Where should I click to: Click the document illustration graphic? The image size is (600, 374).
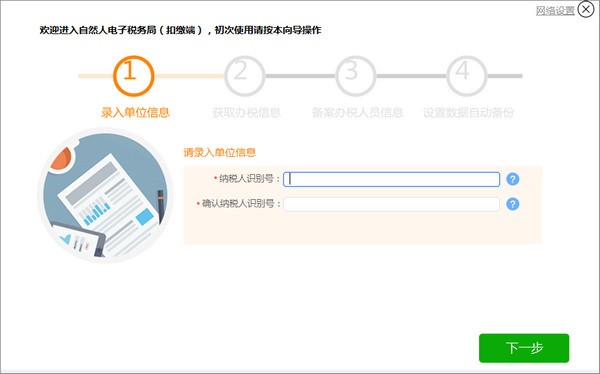[105, 195]
